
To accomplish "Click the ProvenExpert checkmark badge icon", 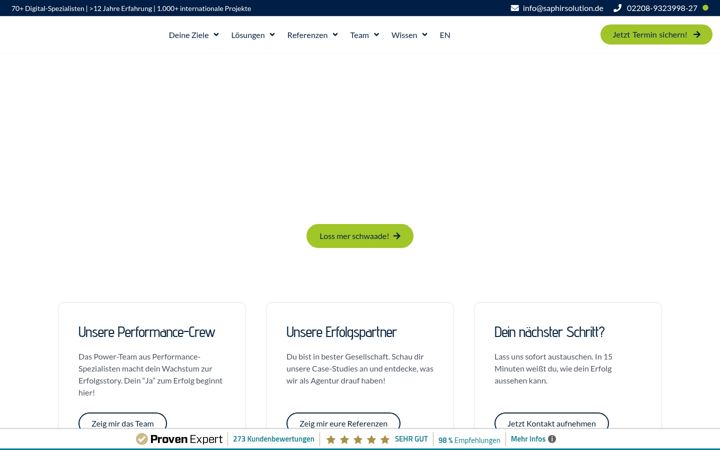I will coord(142,439).
